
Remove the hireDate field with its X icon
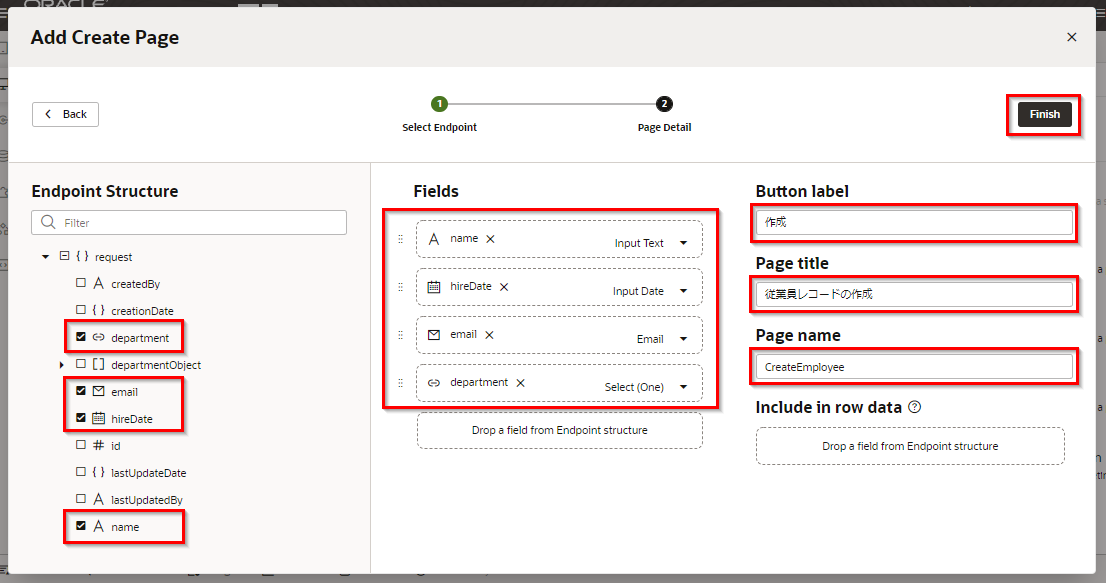[x=504, y=287]
